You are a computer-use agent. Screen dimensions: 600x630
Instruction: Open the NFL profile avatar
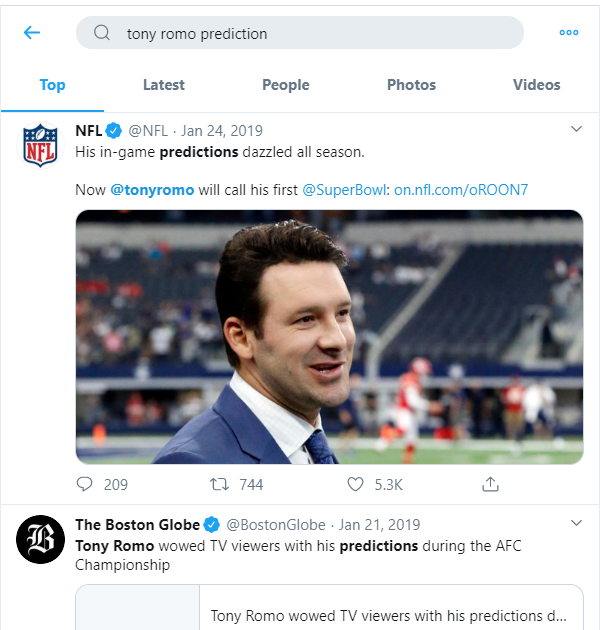click(41, 144)
